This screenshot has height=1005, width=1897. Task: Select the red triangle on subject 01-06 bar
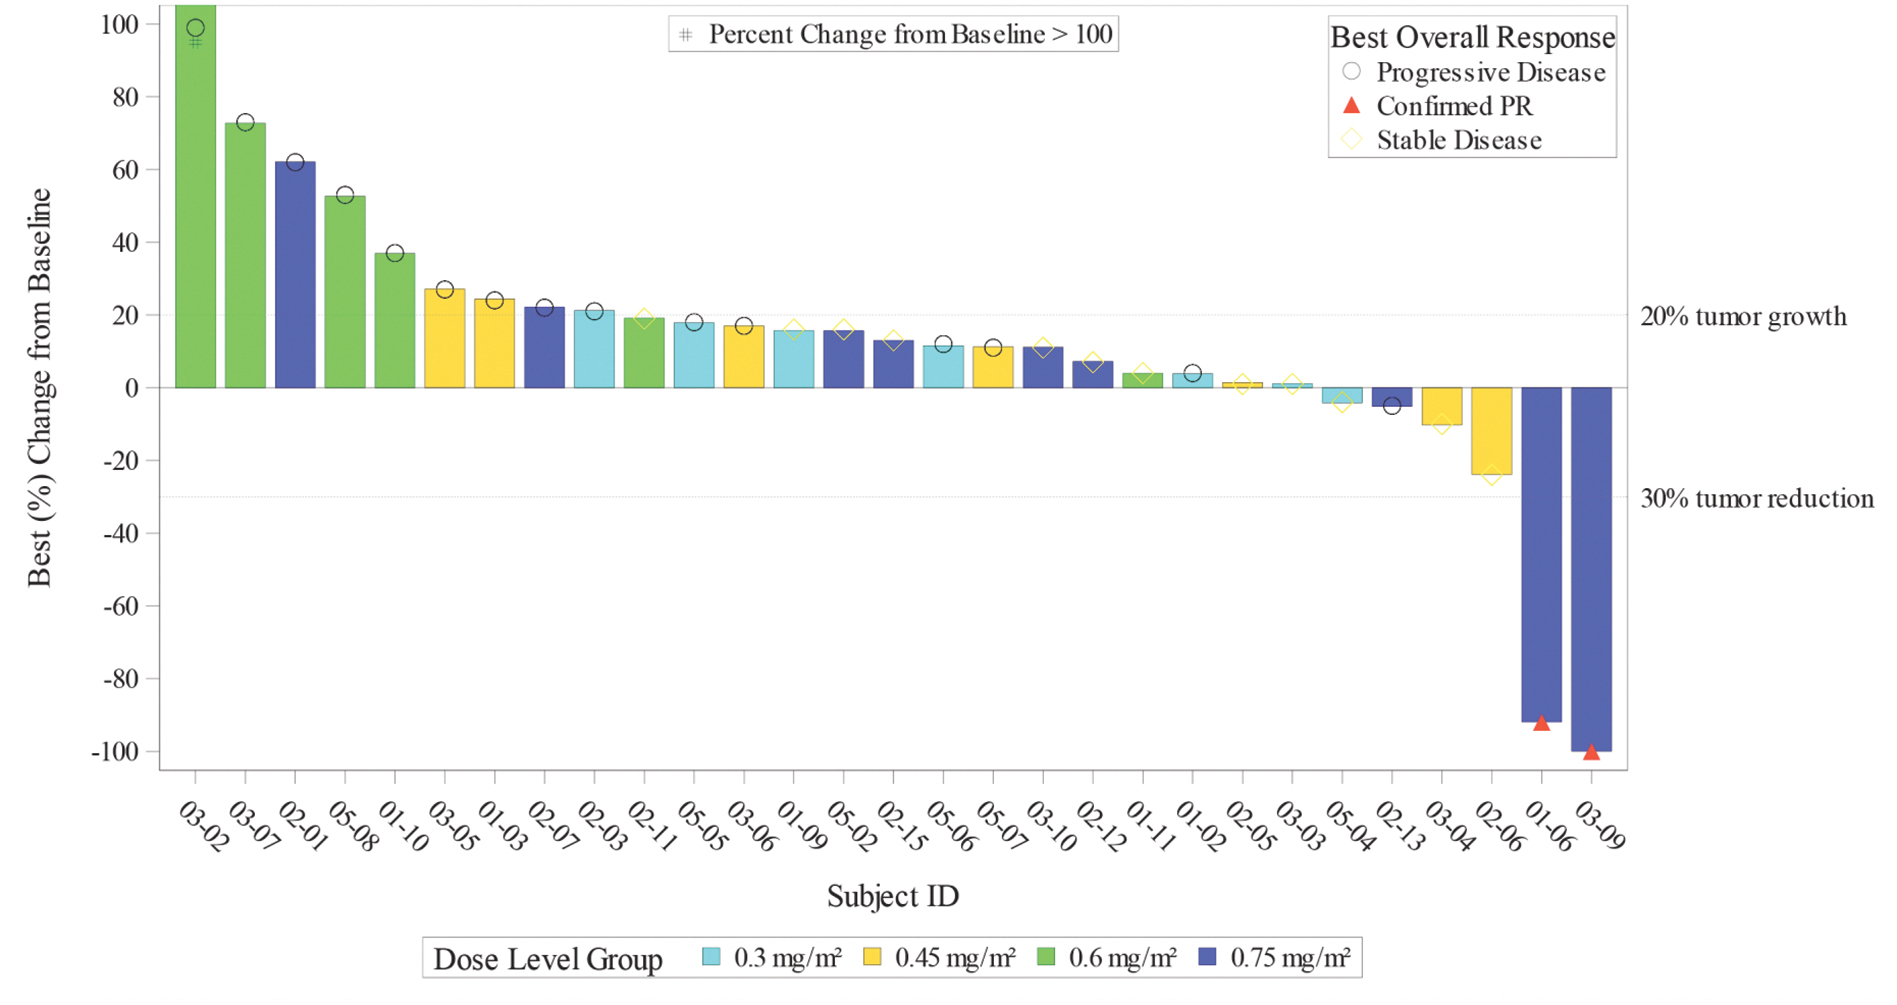(x=1541, y=723)
